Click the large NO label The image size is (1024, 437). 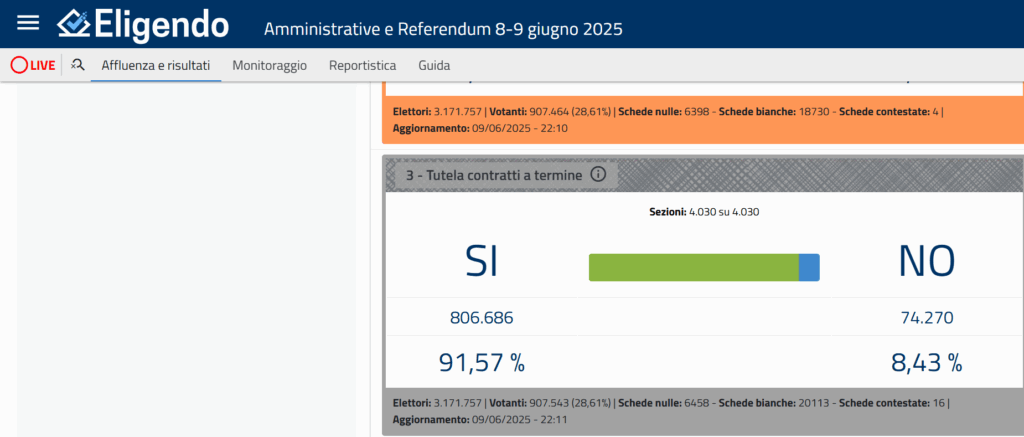926,262
